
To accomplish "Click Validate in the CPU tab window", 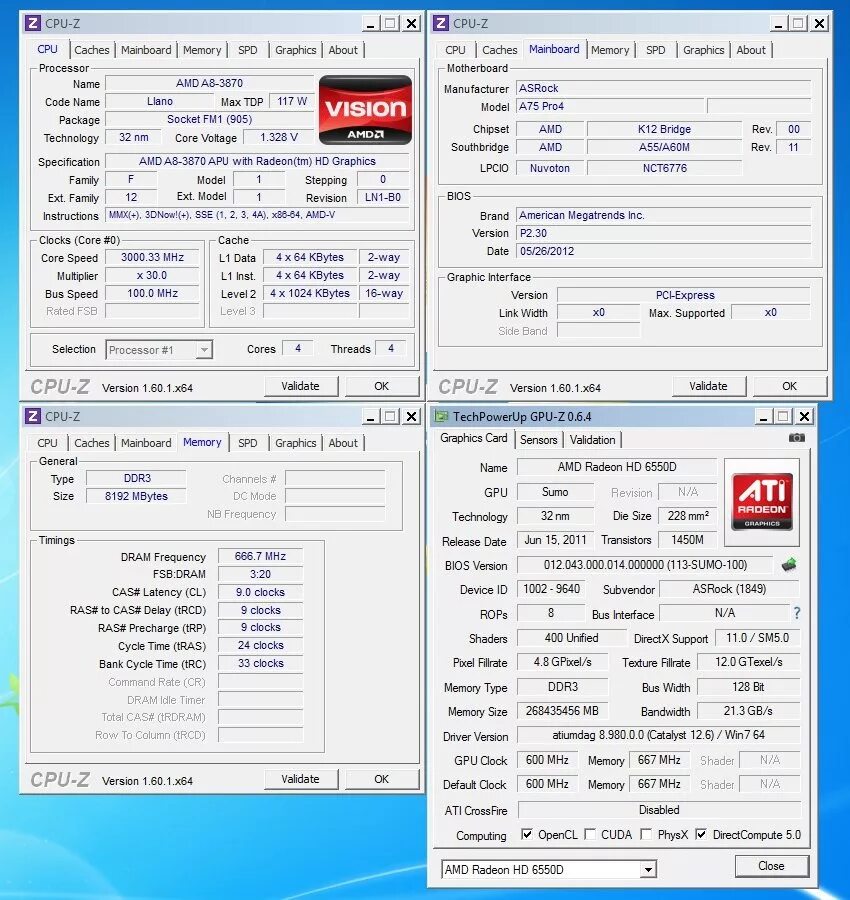I will point(301,386).
